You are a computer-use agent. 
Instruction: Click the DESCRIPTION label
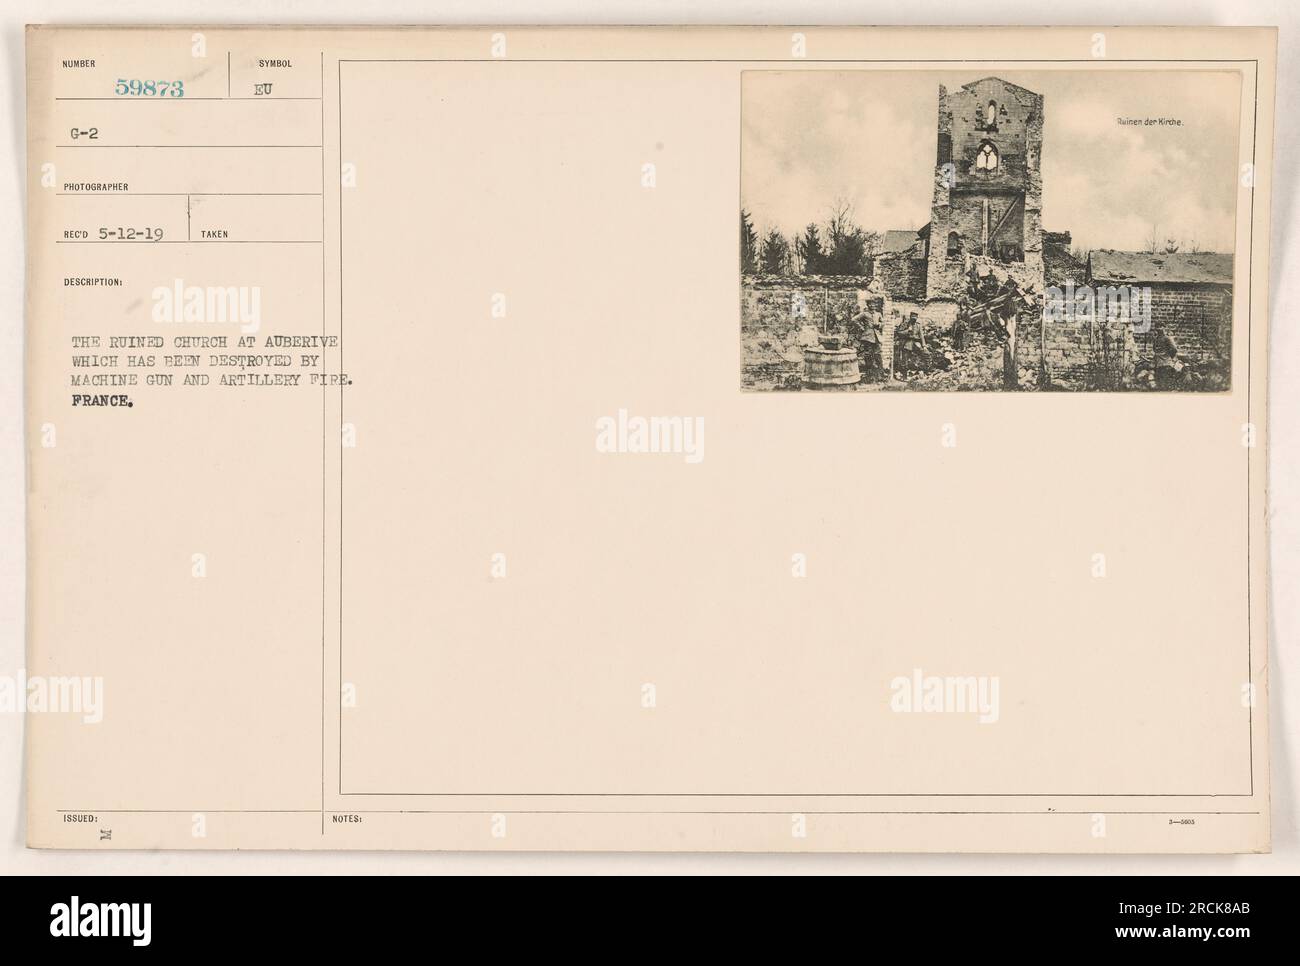(x=92, y=281)
